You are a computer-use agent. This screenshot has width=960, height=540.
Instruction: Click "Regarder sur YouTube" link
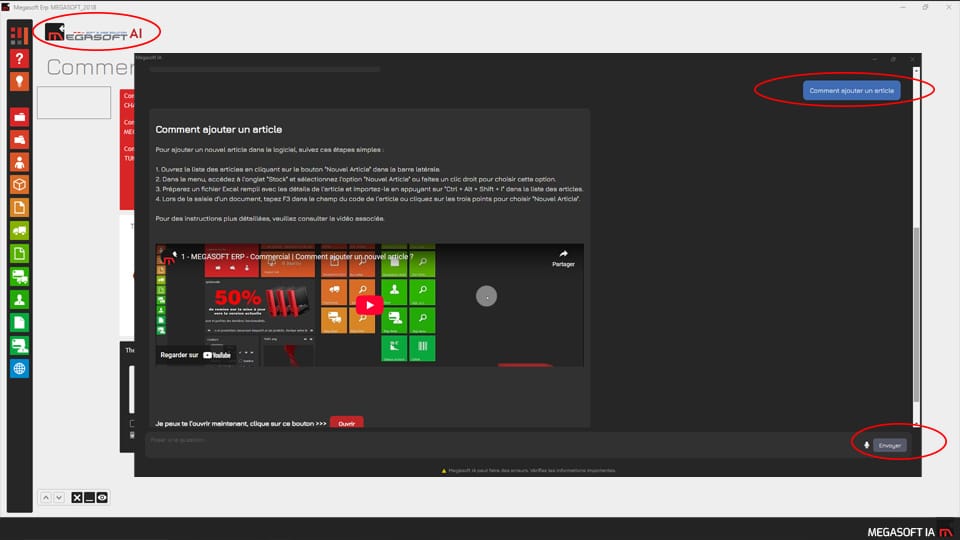point(196,355)
